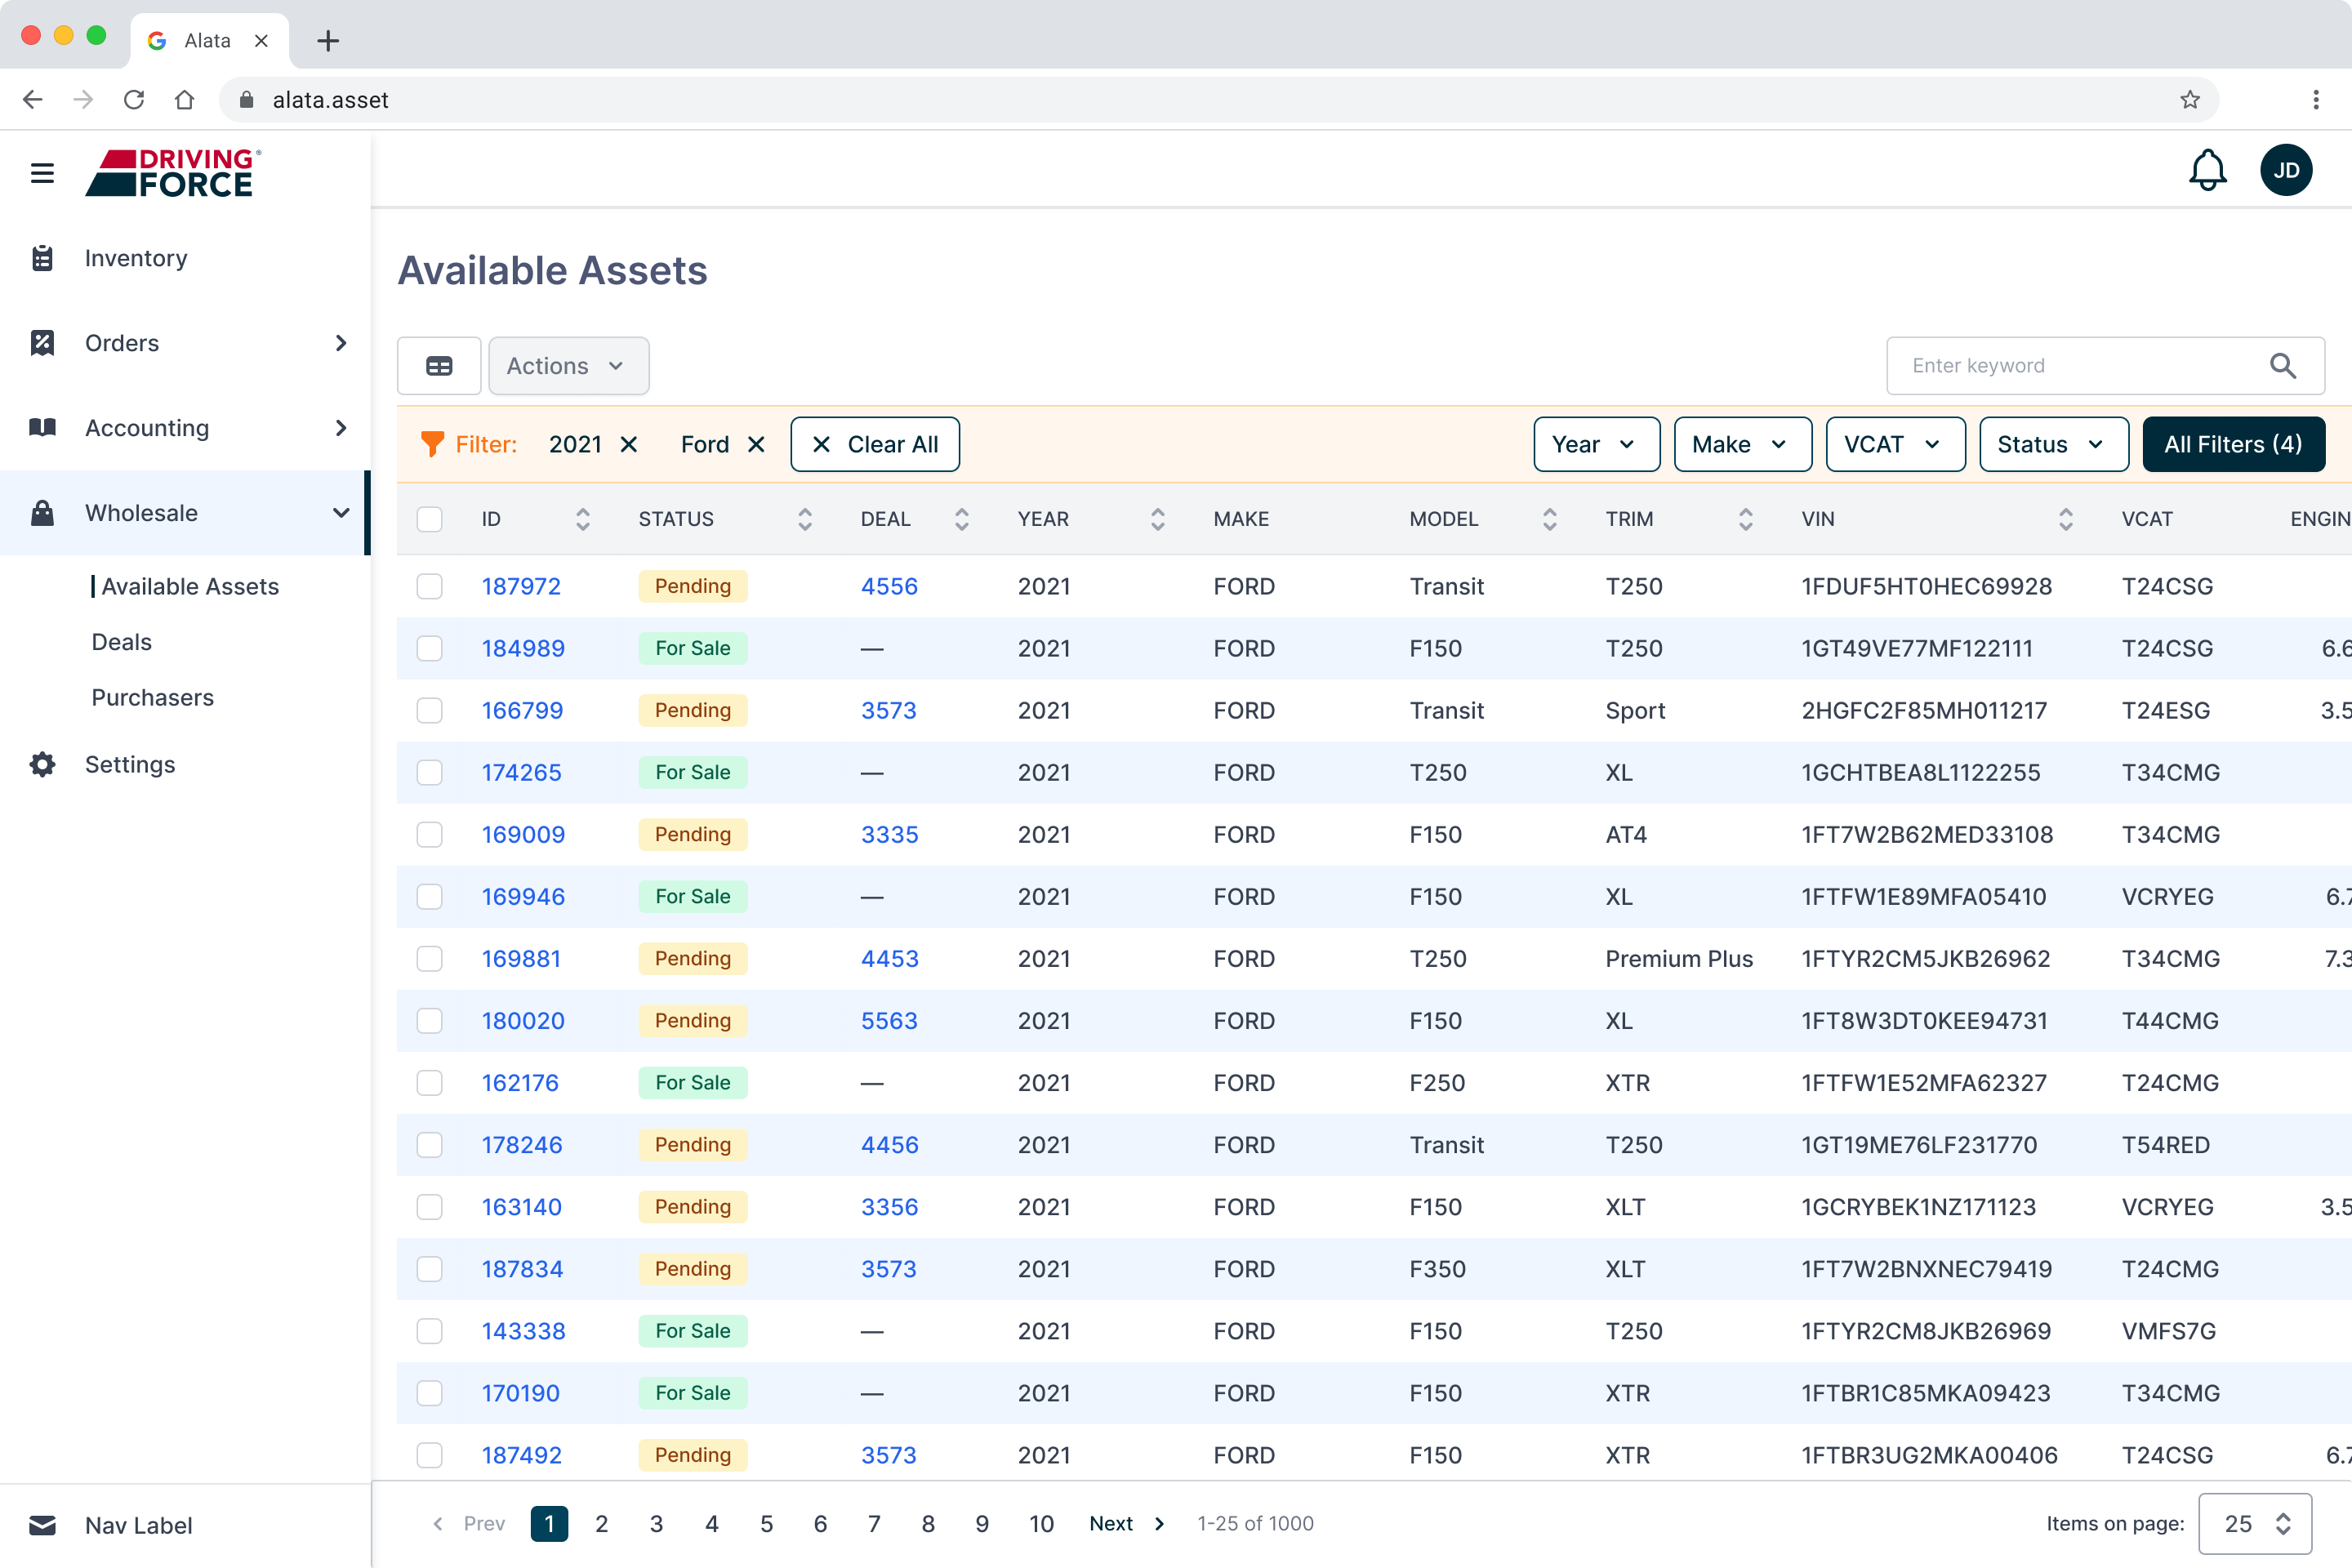Screen dimensions: 2352x1568
Task: Click the search magnifier icon
Action: pyautogui.click(x=2282, y=366)
